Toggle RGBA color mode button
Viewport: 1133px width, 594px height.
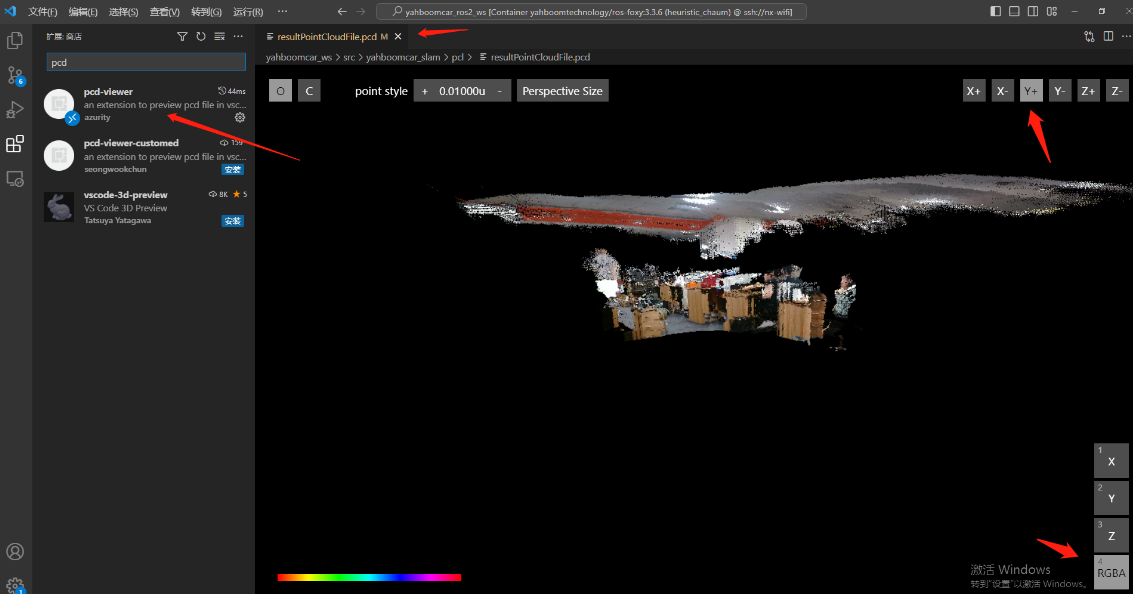click(1111, 572)
